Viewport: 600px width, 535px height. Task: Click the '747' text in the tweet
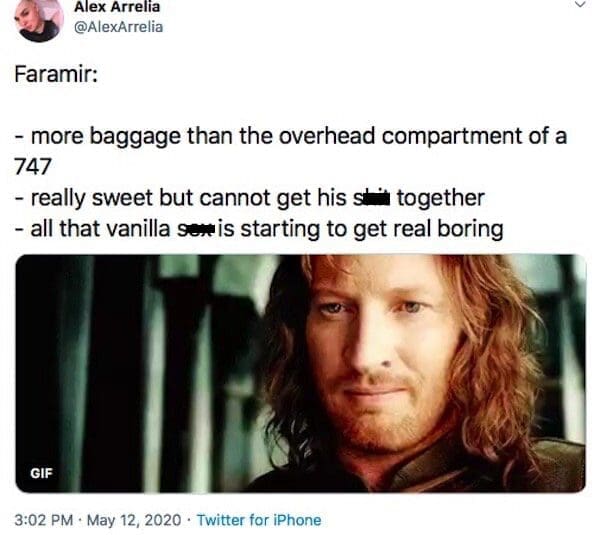33,167
